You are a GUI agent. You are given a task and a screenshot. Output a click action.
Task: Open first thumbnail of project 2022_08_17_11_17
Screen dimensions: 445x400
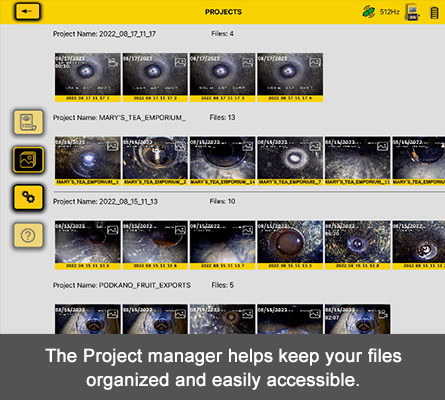tap(88, 77)
